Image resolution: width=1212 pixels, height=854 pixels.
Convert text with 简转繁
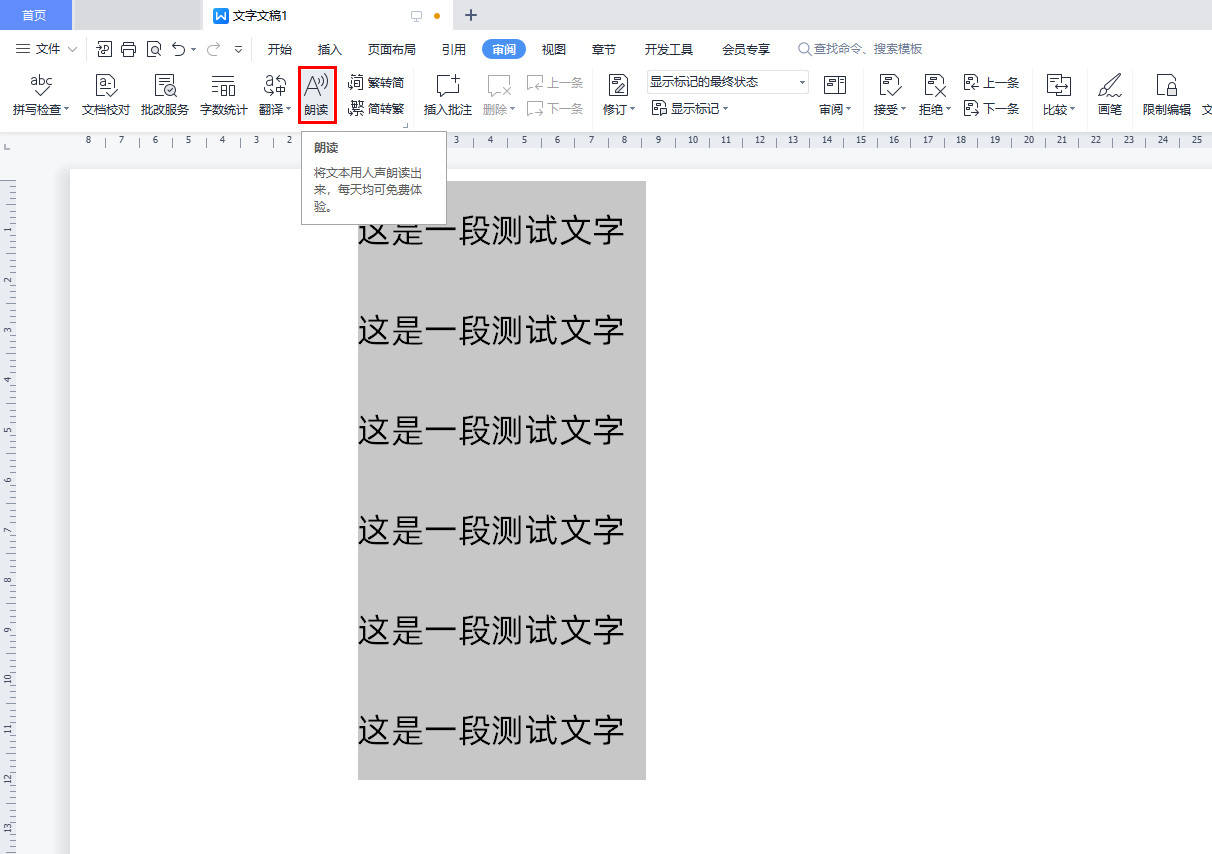click(376, 108)
